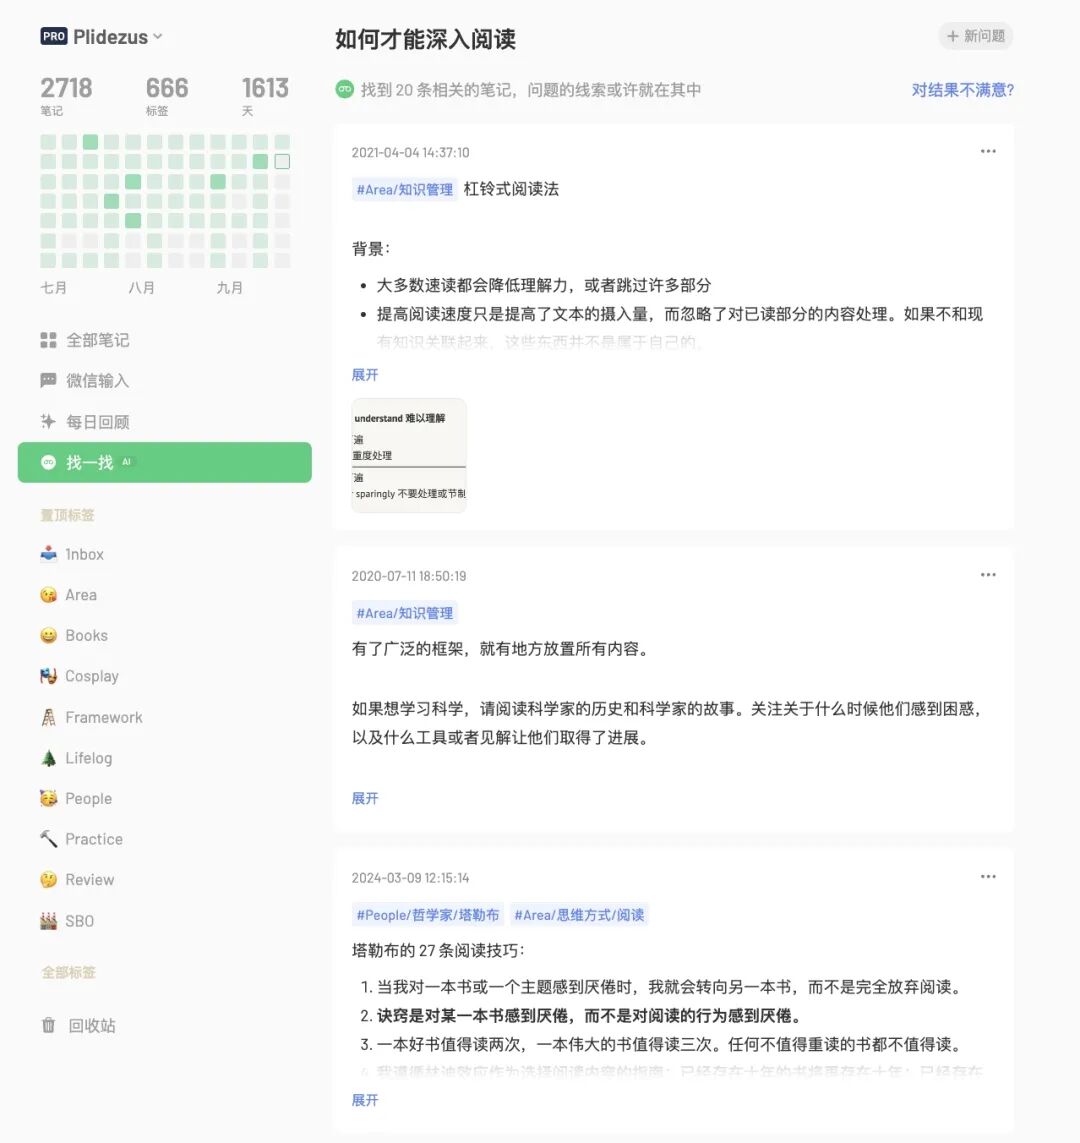The image size is (1080, 1143).
Task: Click the 置顶标签 section header
Action: (x=68, y=515)
